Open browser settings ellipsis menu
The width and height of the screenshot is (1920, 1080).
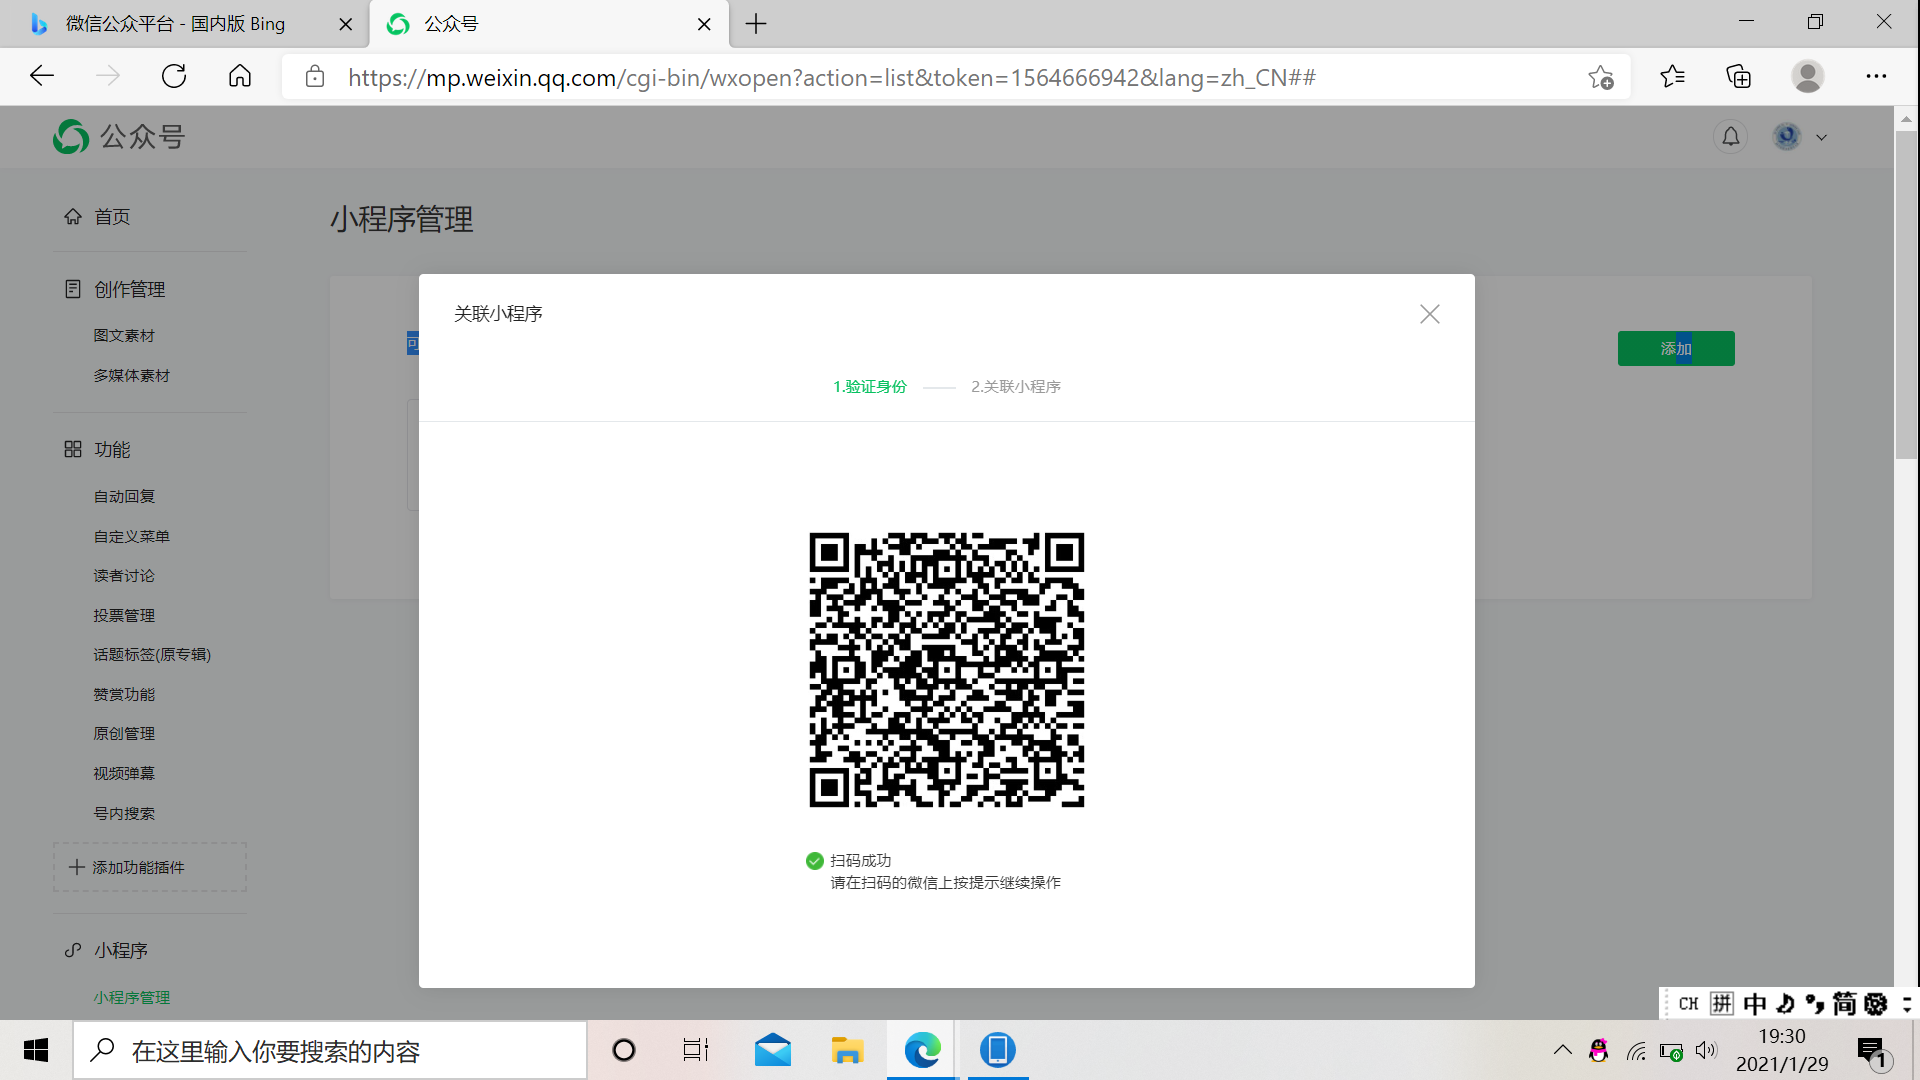click(1876, 77)
